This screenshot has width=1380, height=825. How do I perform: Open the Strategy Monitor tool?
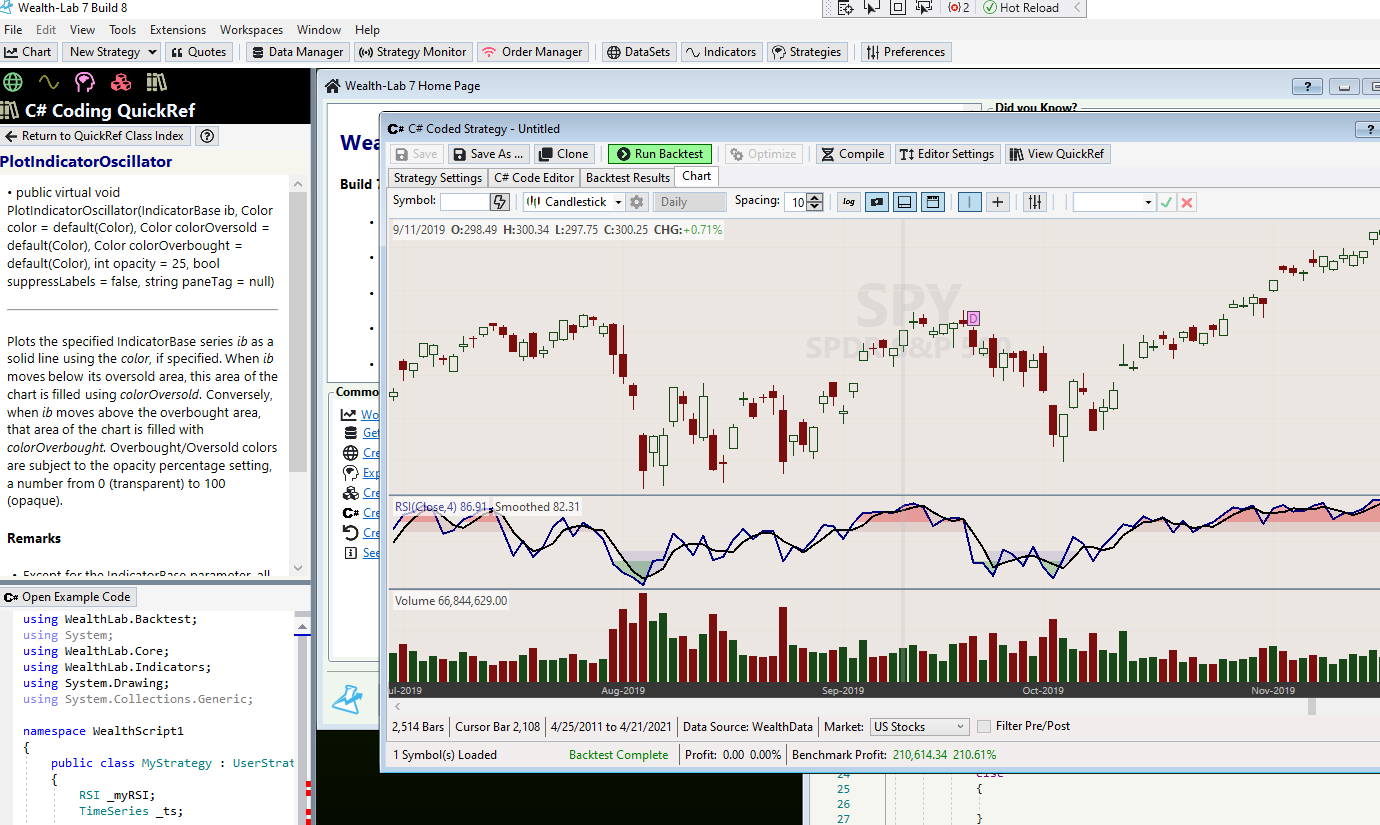[x=412, y=52]
